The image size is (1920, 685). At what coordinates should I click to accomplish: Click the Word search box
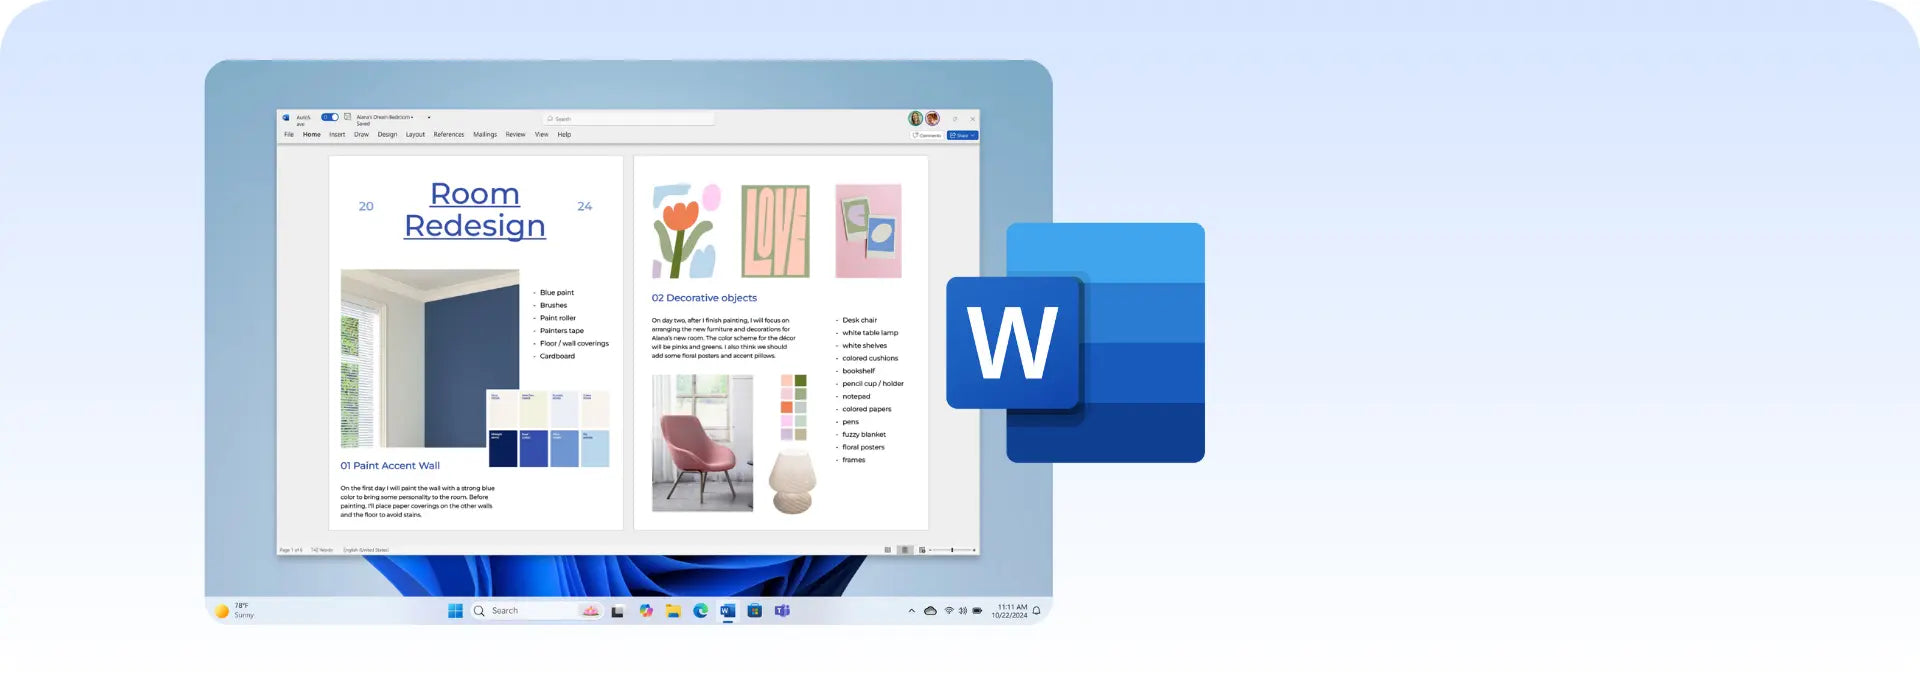tap(630, 119)
